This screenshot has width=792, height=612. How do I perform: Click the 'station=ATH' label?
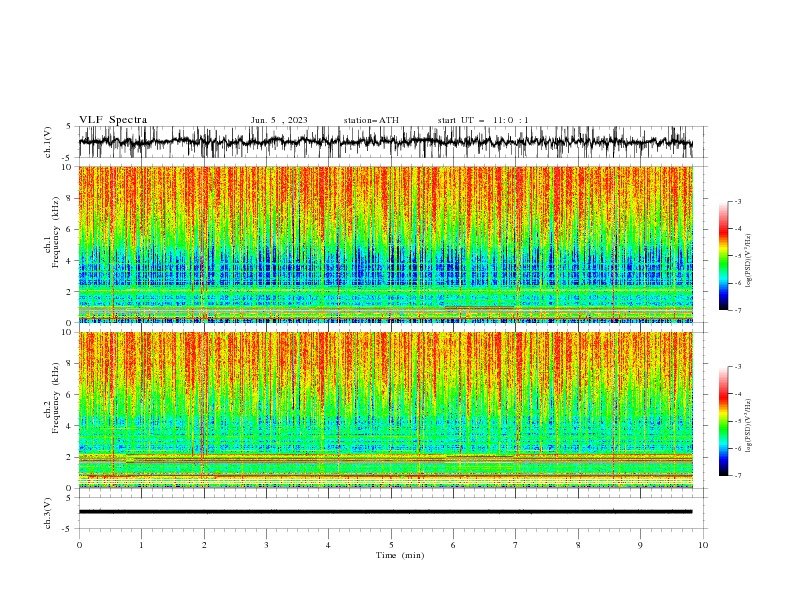[x=371, y=120]
